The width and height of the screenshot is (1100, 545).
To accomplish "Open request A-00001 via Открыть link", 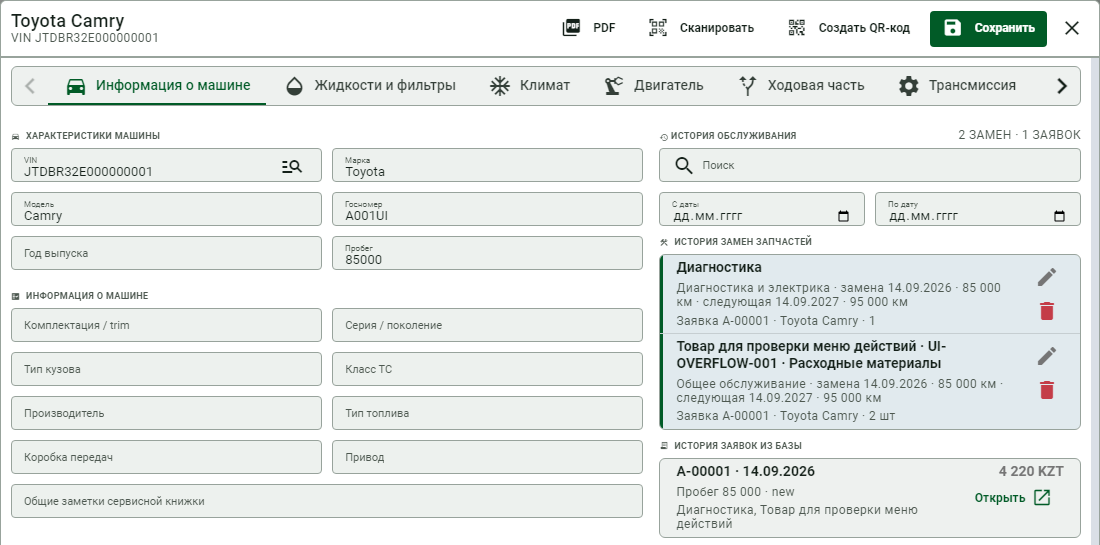I will [x=1012, y=498].
